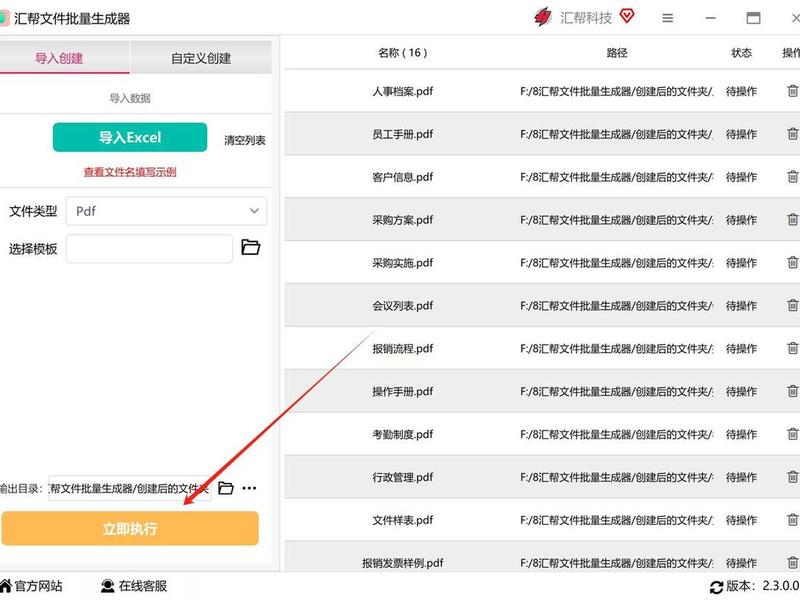Click the red VIP diamond icon
Viewport: 800px width, 600px height.
tap(627, 16)
